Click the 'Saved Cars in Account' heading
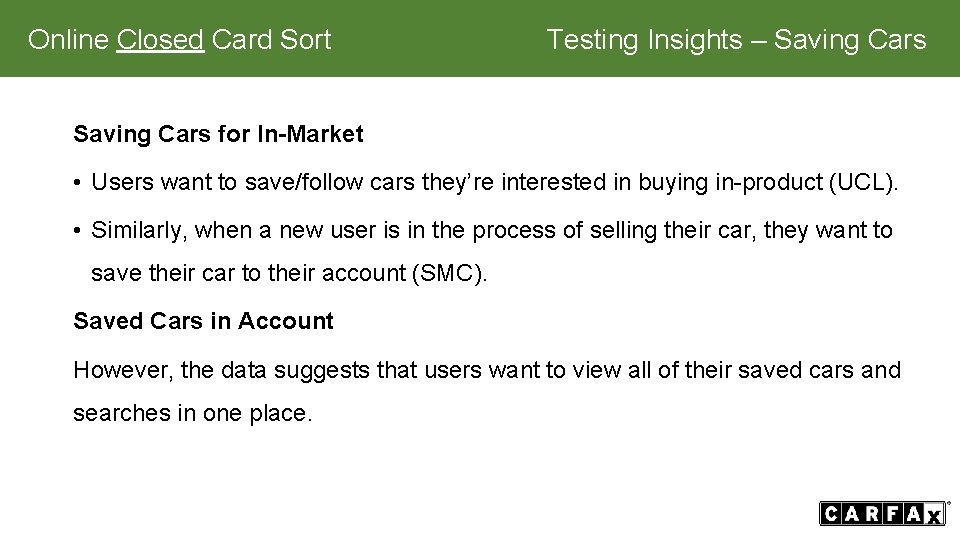 click(203, 321)
